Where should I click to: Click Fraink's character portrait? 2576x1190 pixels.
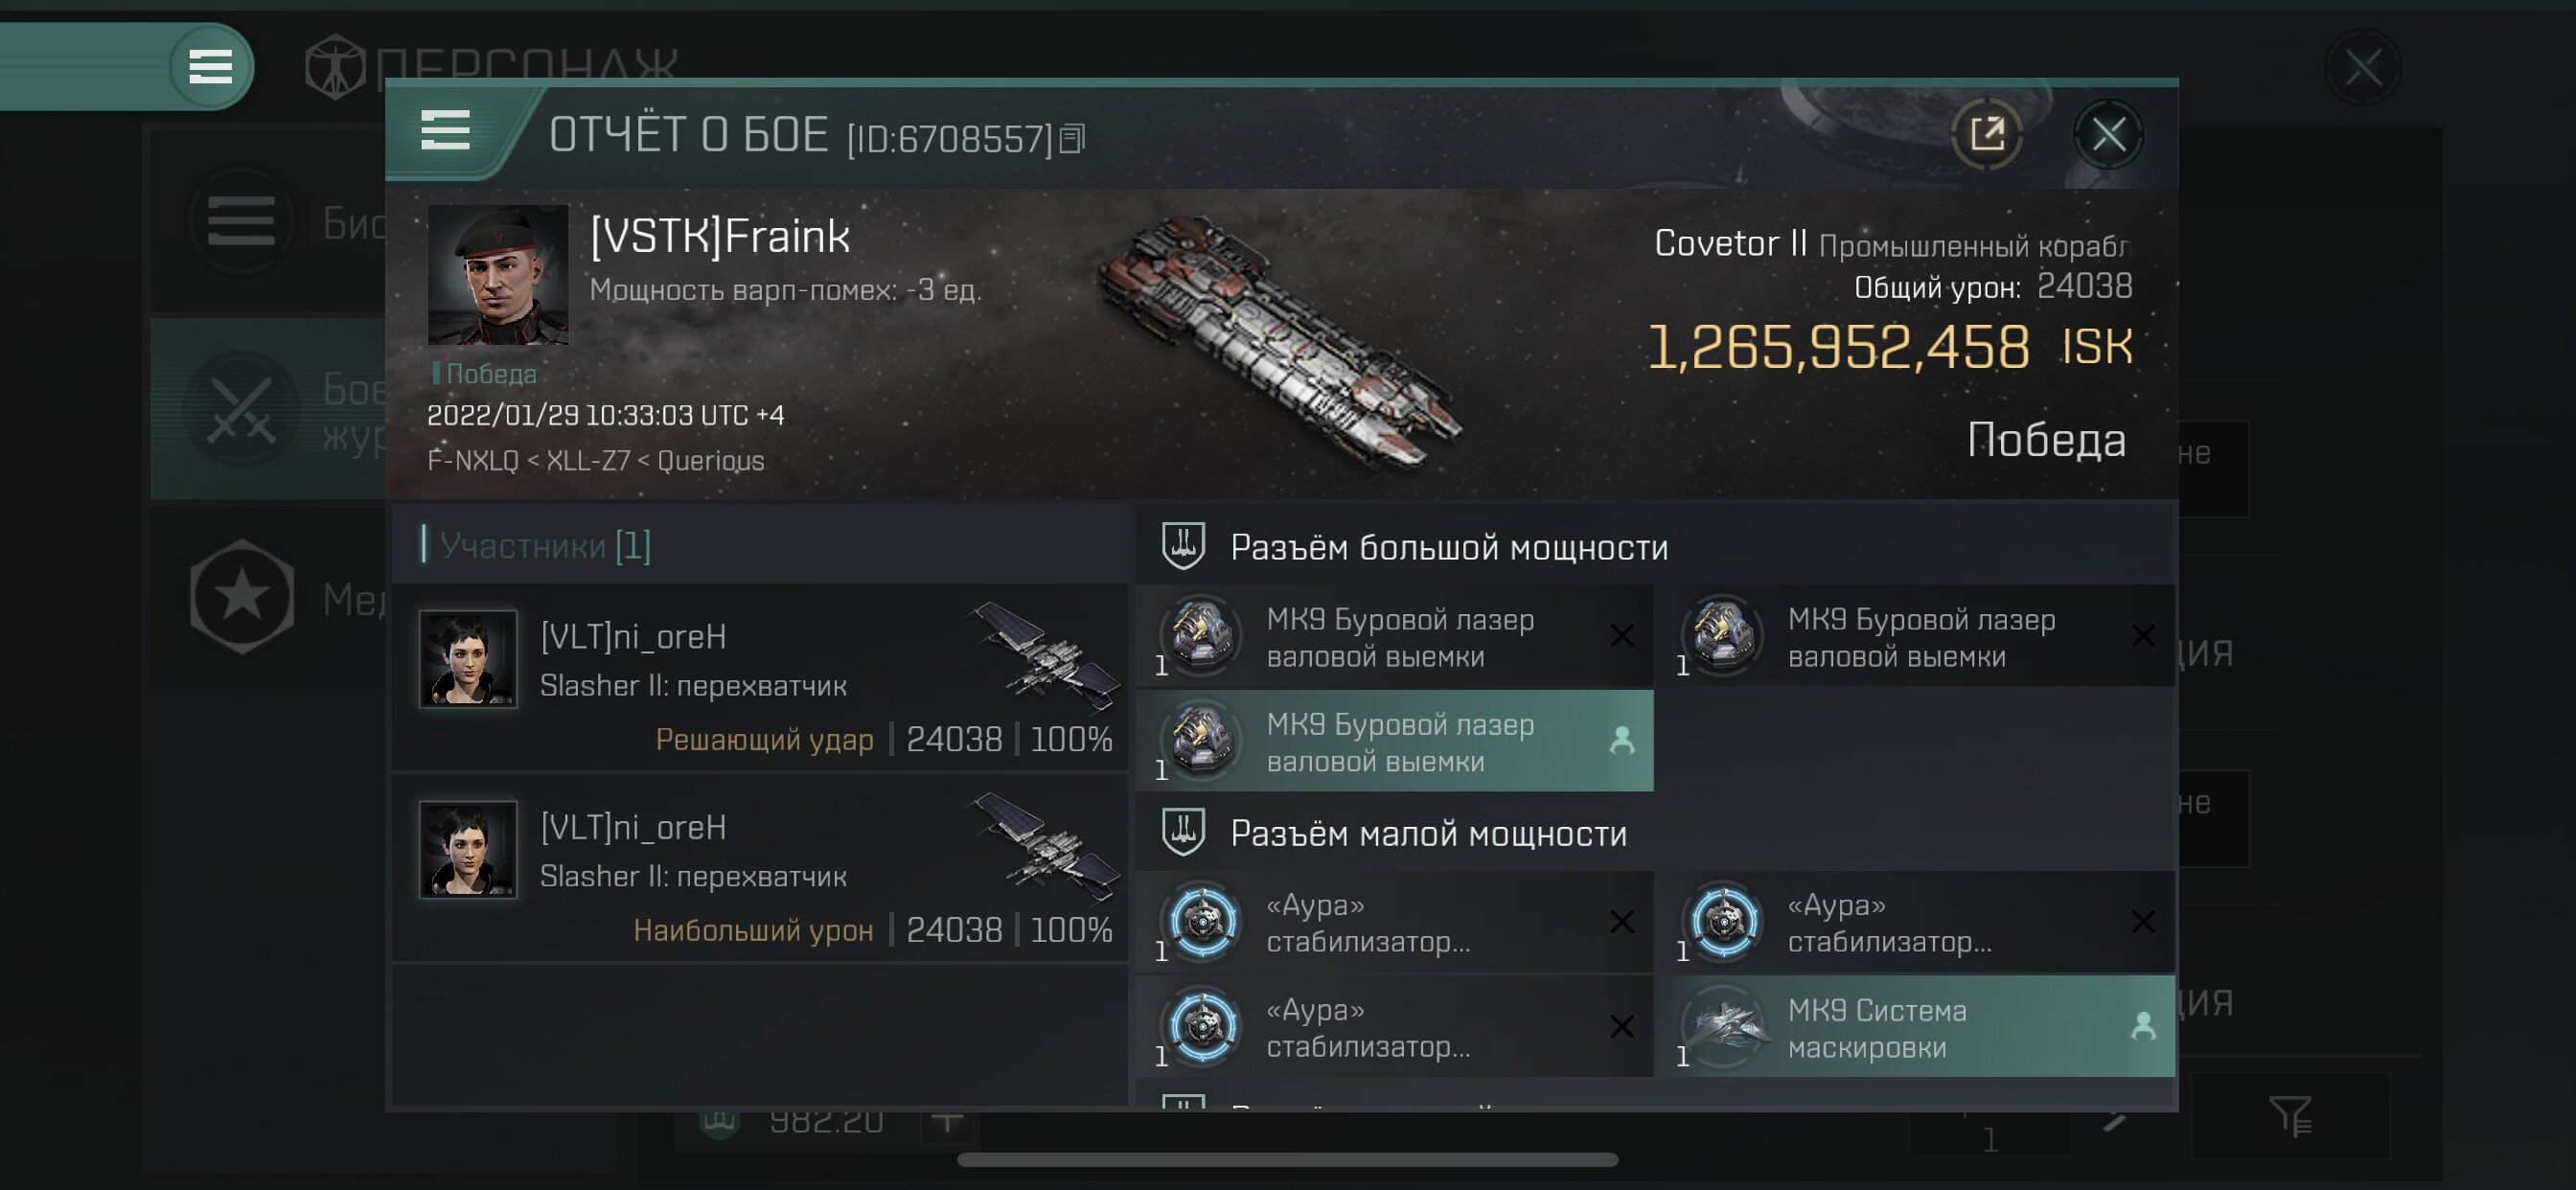(497, 275)
